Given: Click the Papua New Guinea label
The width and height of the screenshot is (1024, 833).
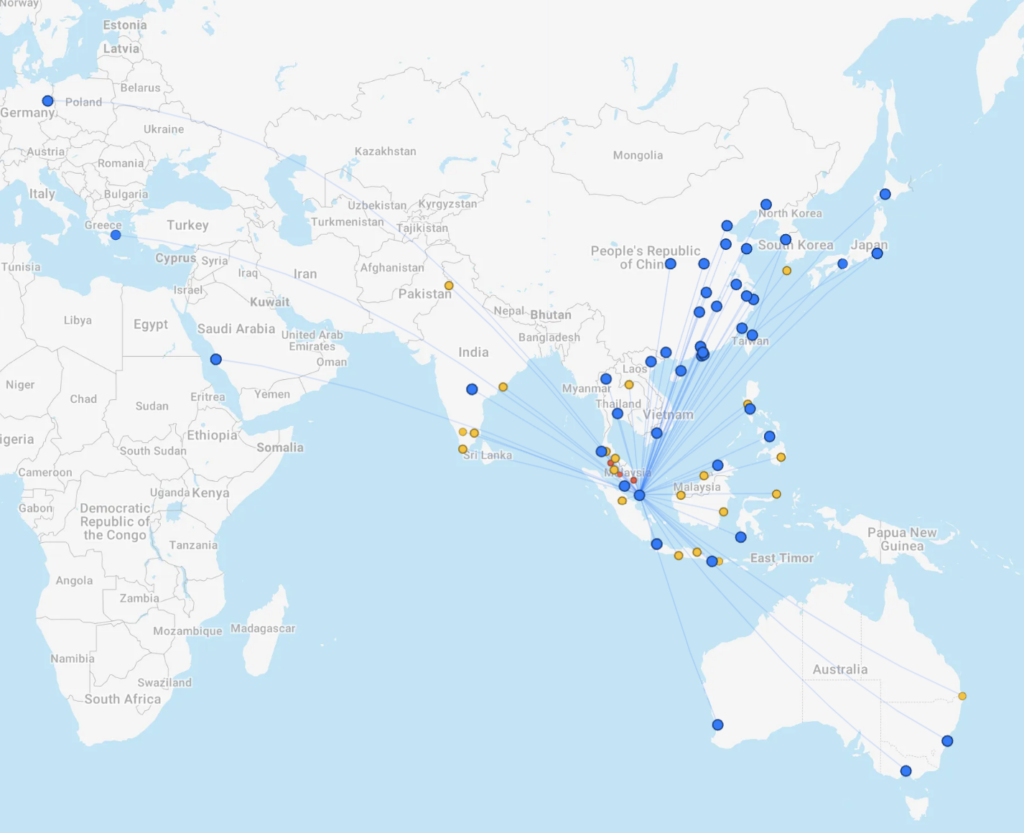Looking at the screenshot, I should click(x=902, y=539).
